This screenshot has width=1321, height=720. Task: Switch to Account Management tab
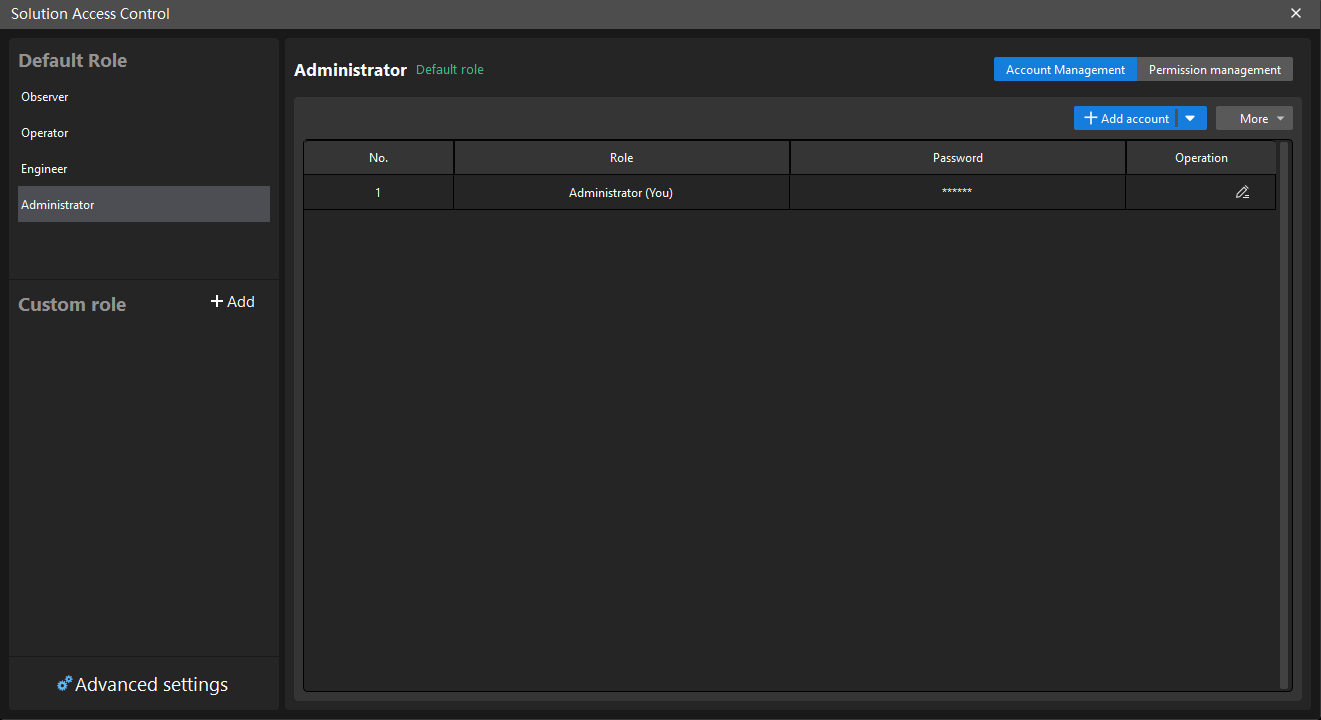point(1065,69)
